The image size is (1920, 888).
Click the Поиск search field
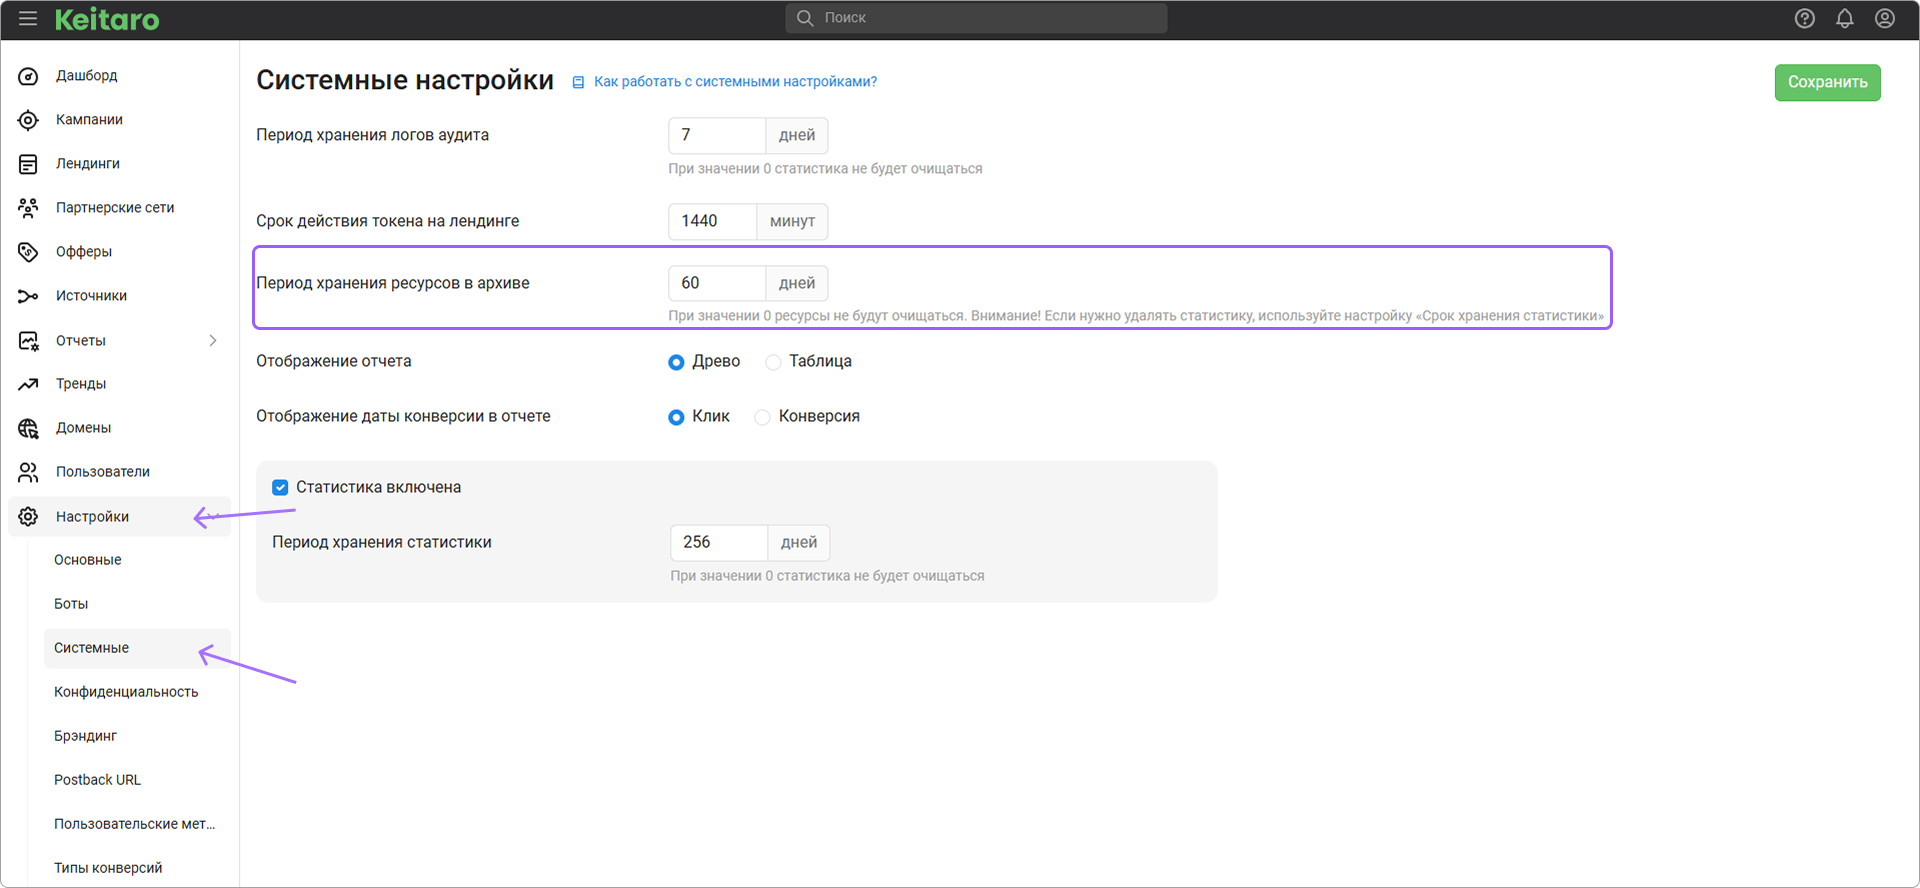coord(976,18)
